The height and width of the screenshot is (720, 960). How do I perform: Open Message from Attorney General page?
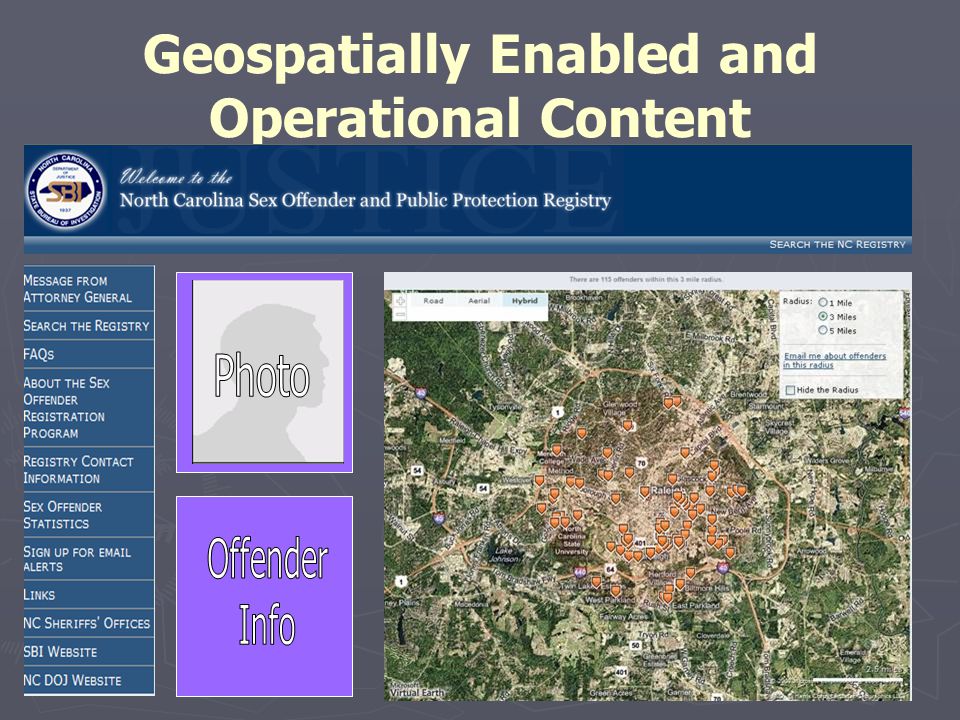89,289
